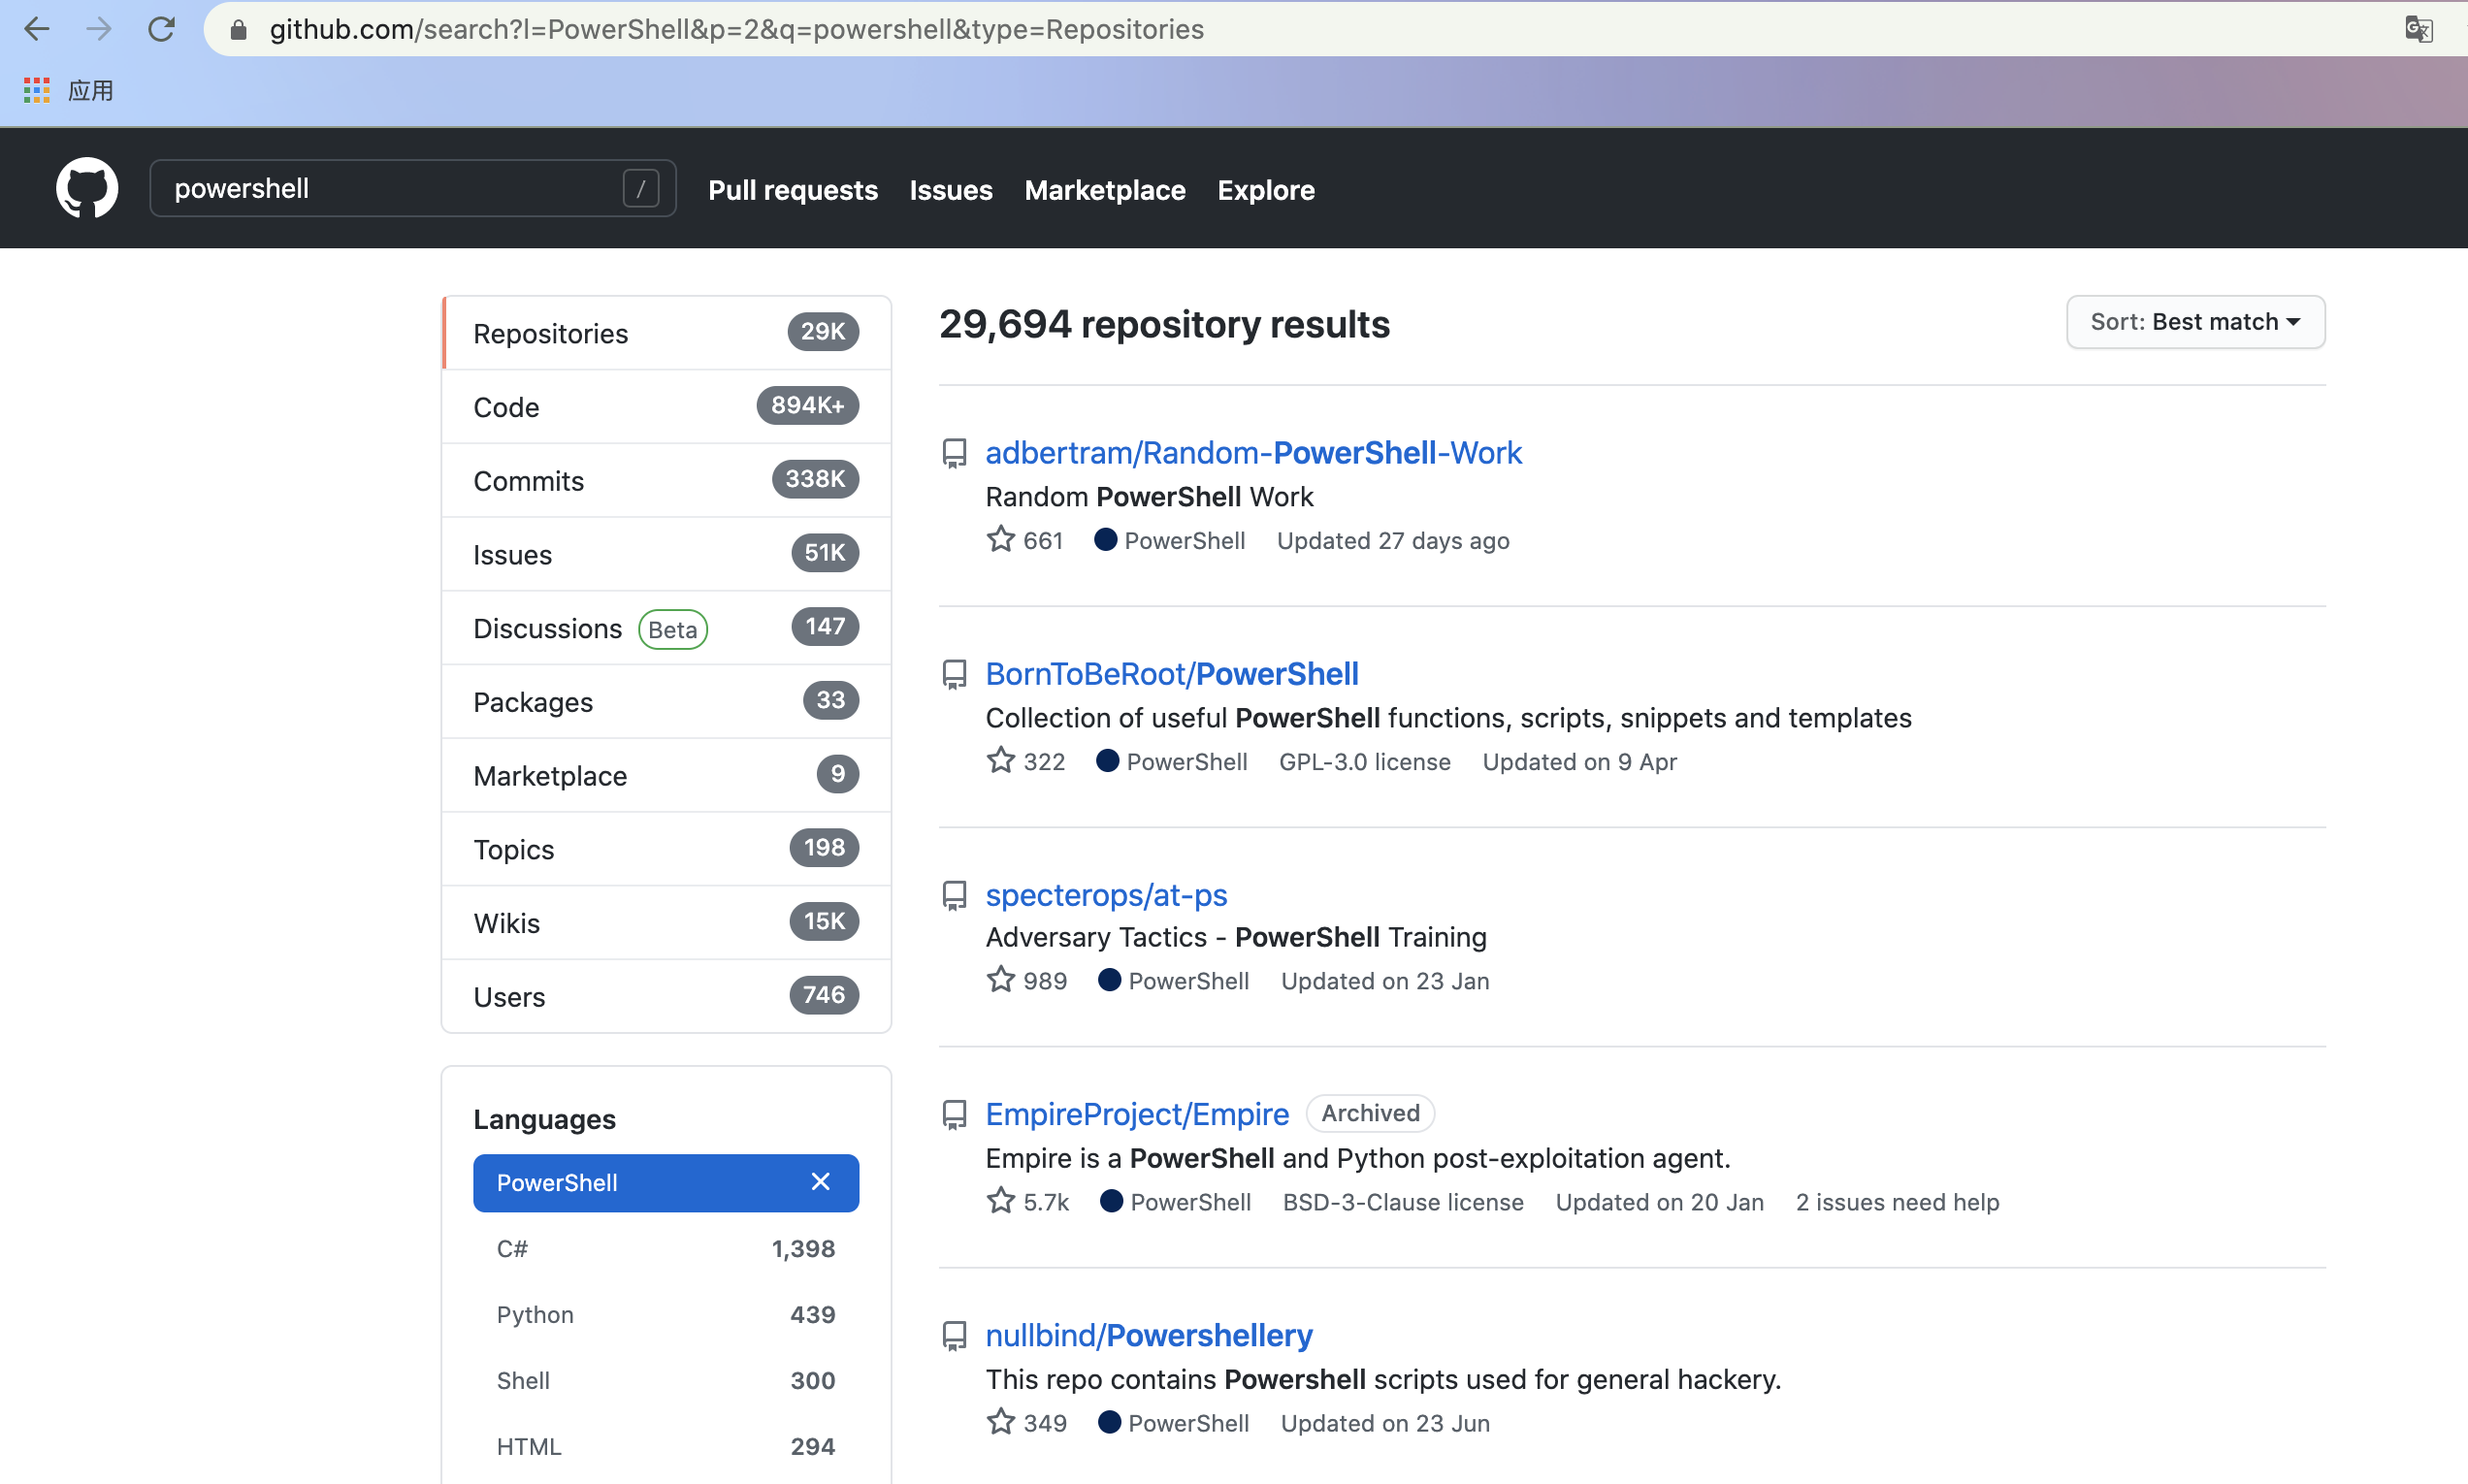The height and width of the screenshot is (1484, 2468).
Task: Click the GitHub Octocat logo
Action: 87,188
